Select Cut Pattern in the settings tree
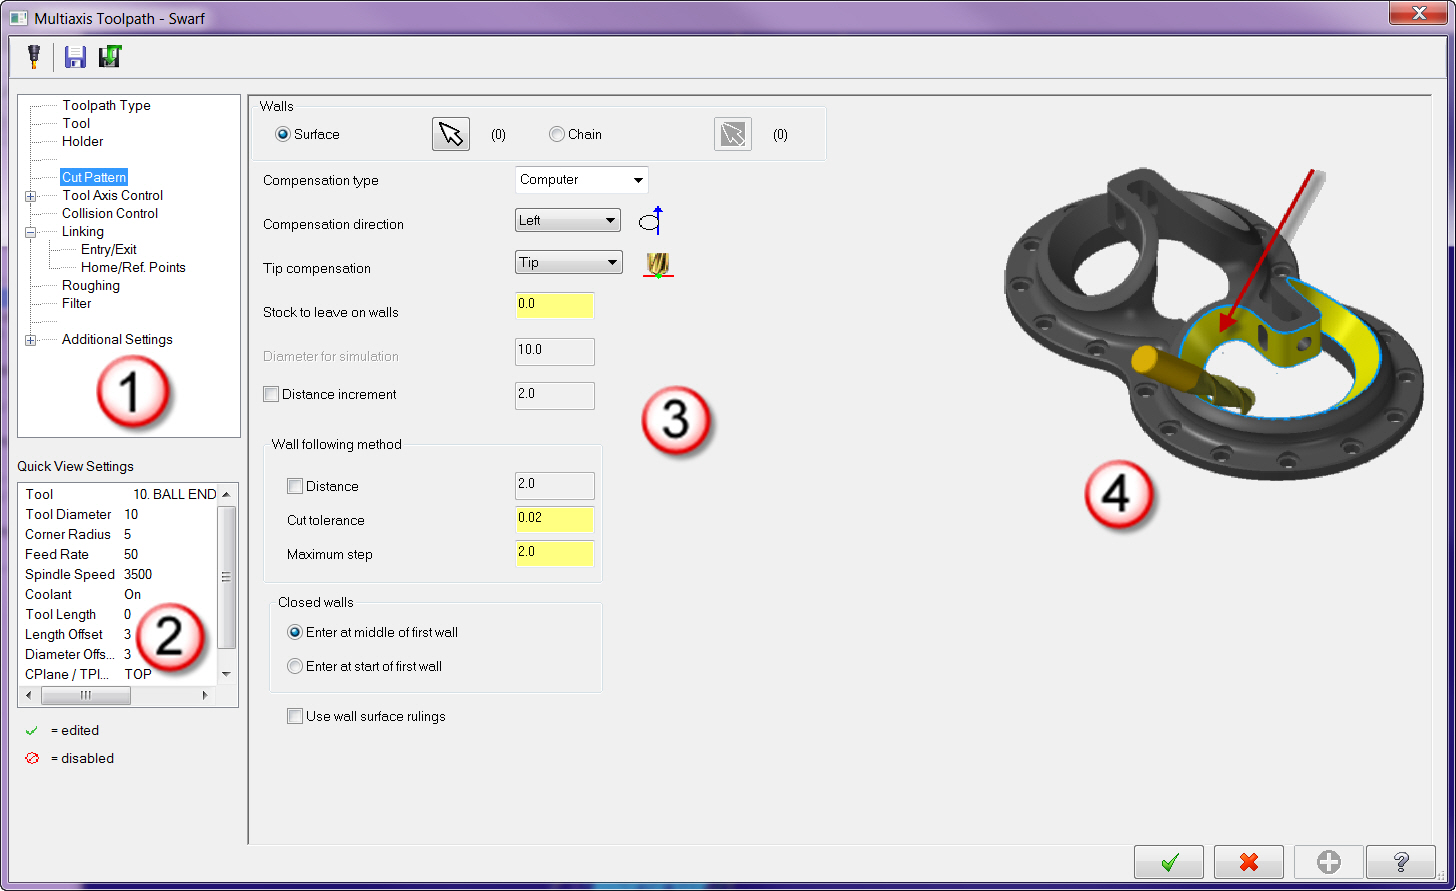This screenshot has height=891, width=1456. 94,176
